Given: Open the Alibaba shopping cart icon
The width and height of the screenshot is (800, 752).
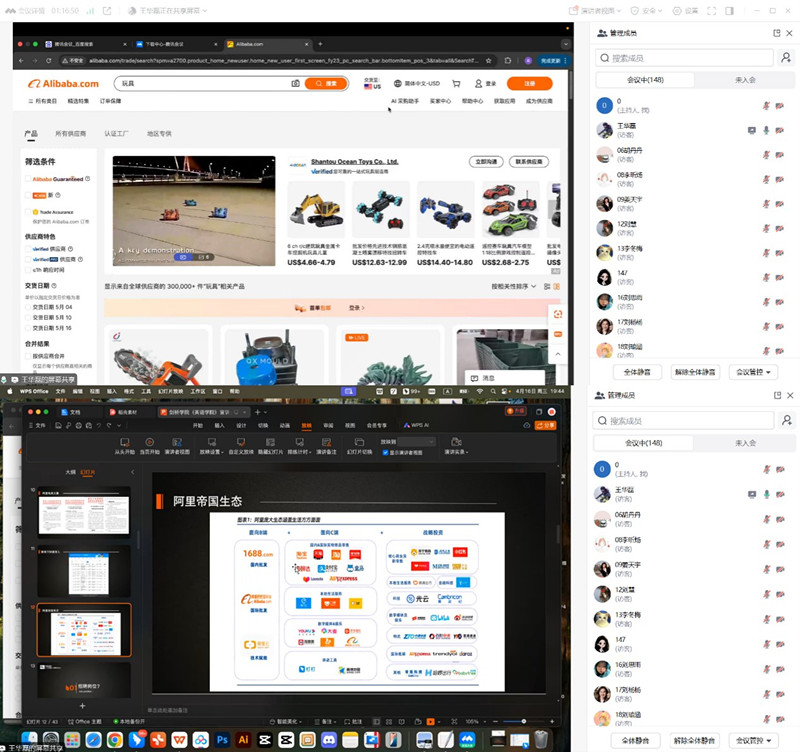Looking at the screenshot, I should (x=456, y=84).
